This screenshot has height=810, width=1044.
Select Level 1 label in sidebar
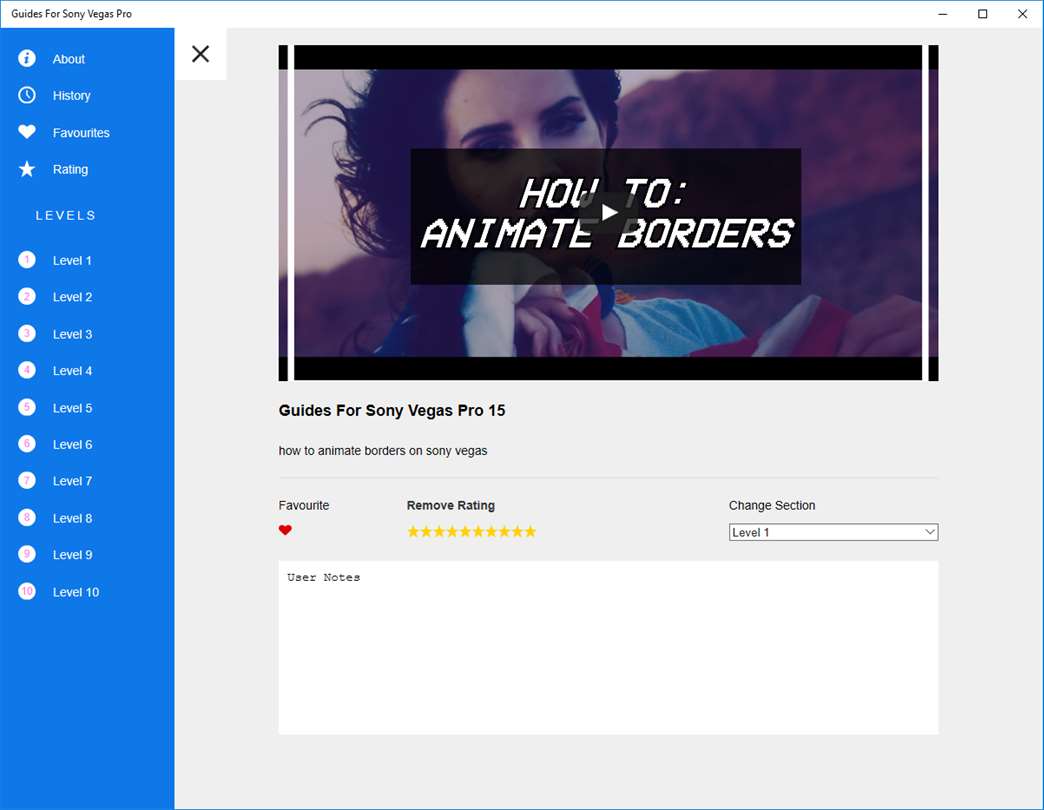coord(72,261)
